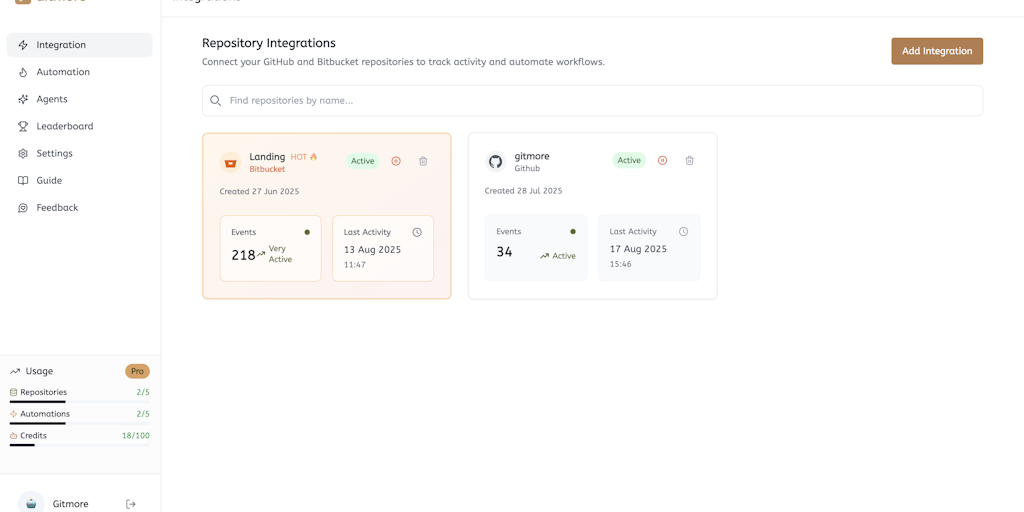The height and width of the screenshot is (512, 1024).
Task: Delete the Landing integration via trash icon
Action: point(423,161)
